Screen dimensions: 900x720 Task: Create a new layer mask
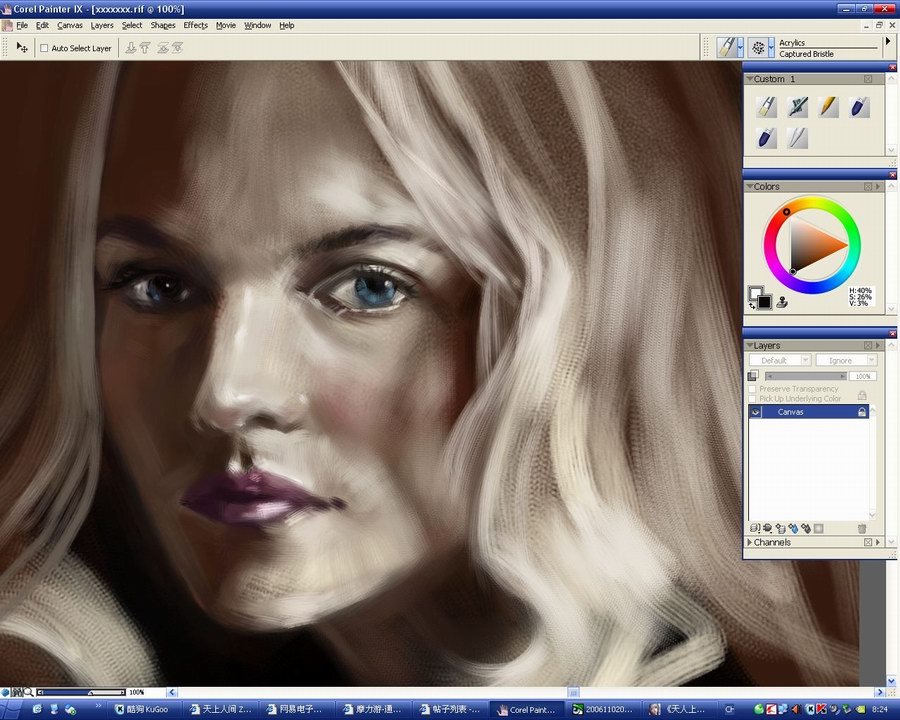tap(819, 528)
